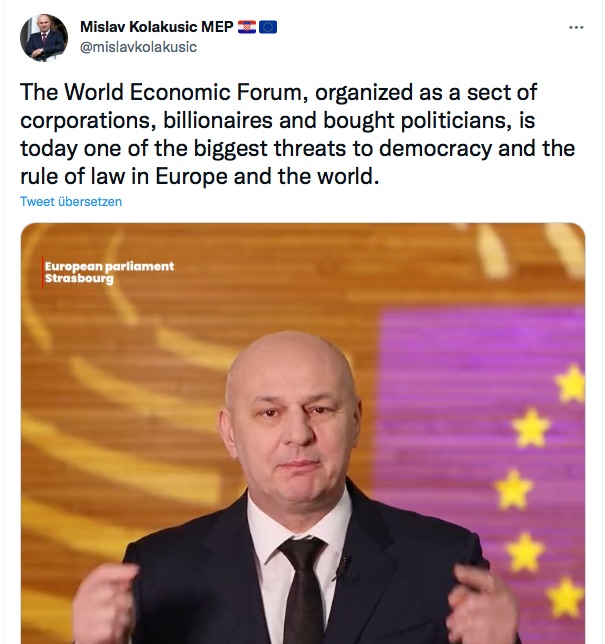Open the tweet's more options menu
Viewport: 605px width, 644px height.
point(573,27)
